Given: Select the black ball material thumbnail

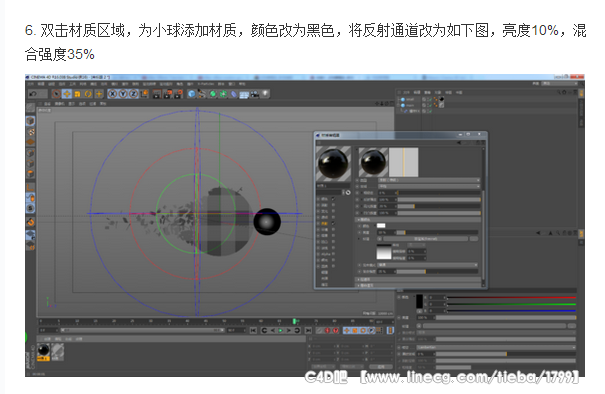Looking at the screenshot, I should (43, 350).
